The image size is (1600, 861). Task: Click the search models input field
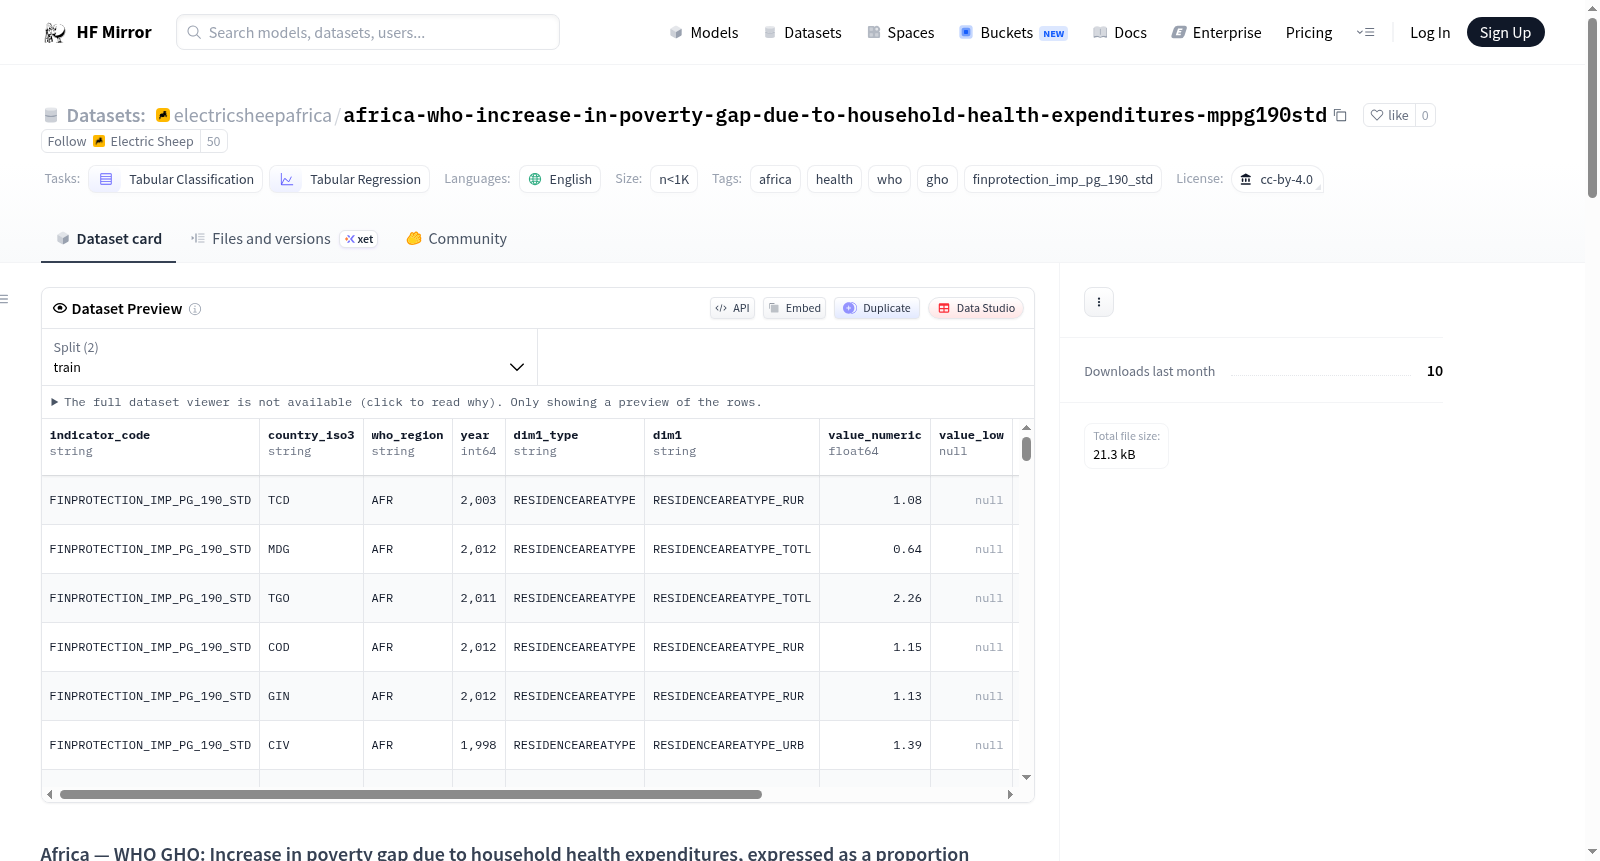coord(368,32)
